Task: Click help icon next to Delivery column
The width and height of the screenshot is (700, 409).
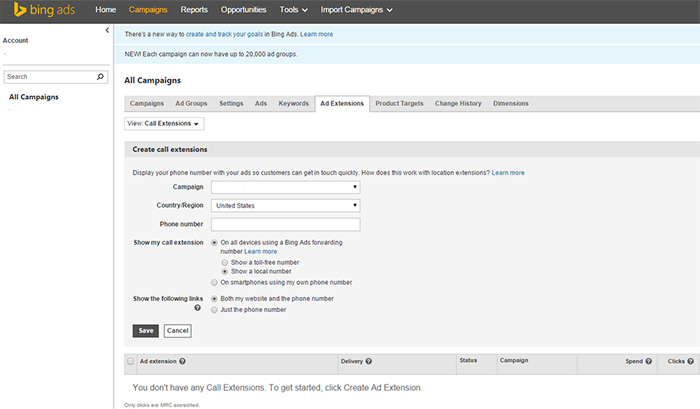Action: point(369,360)
